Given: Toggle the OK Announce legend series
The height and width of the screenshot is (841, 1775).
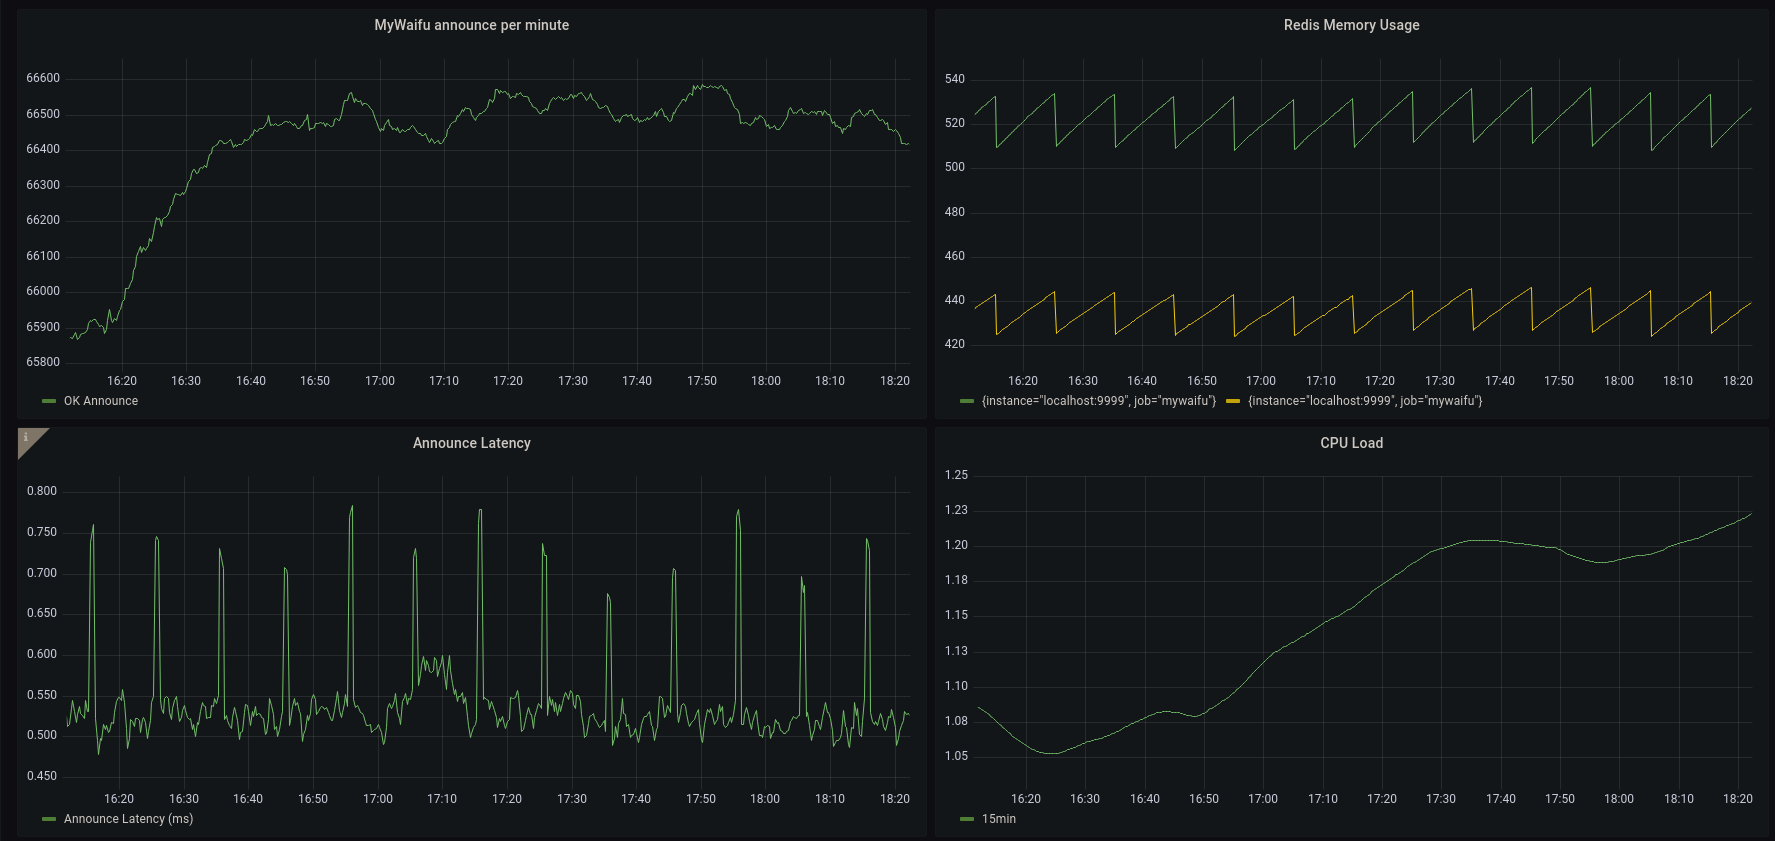Looking at the screenshot, I should click(101, 401).
